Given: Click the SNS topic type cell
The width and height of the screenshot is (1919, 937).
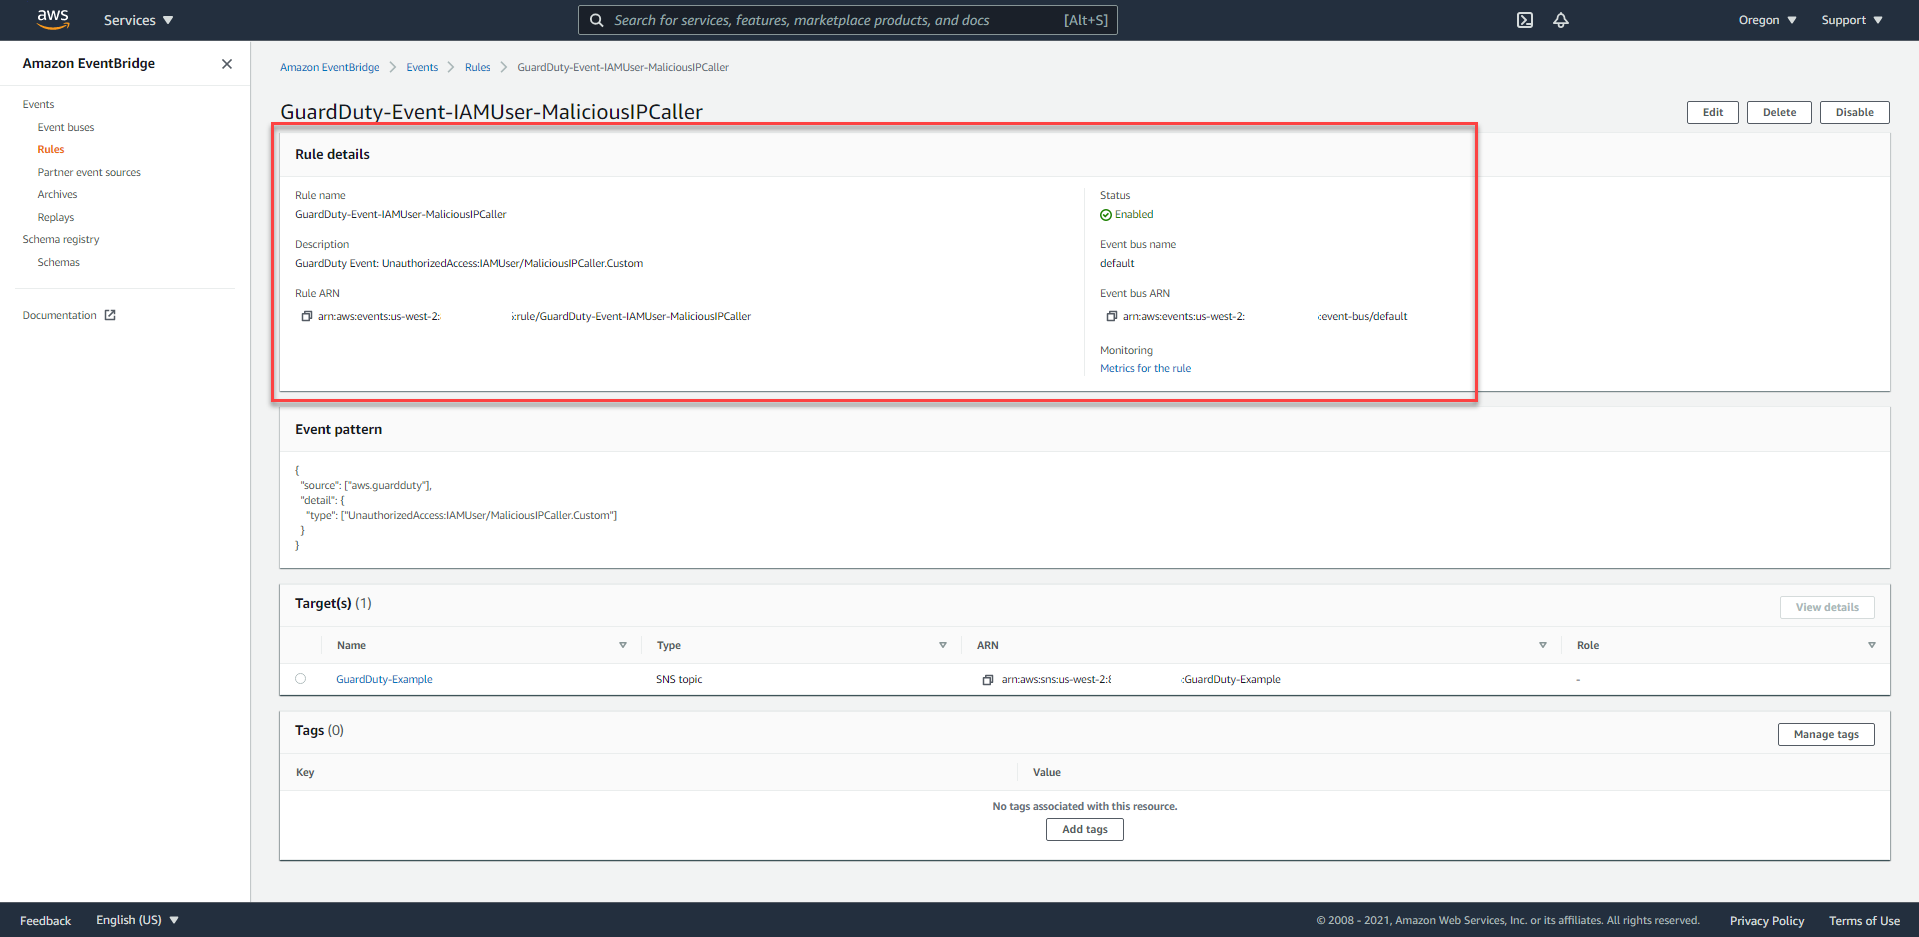Looking at the screenshot, I should [679, 679].
